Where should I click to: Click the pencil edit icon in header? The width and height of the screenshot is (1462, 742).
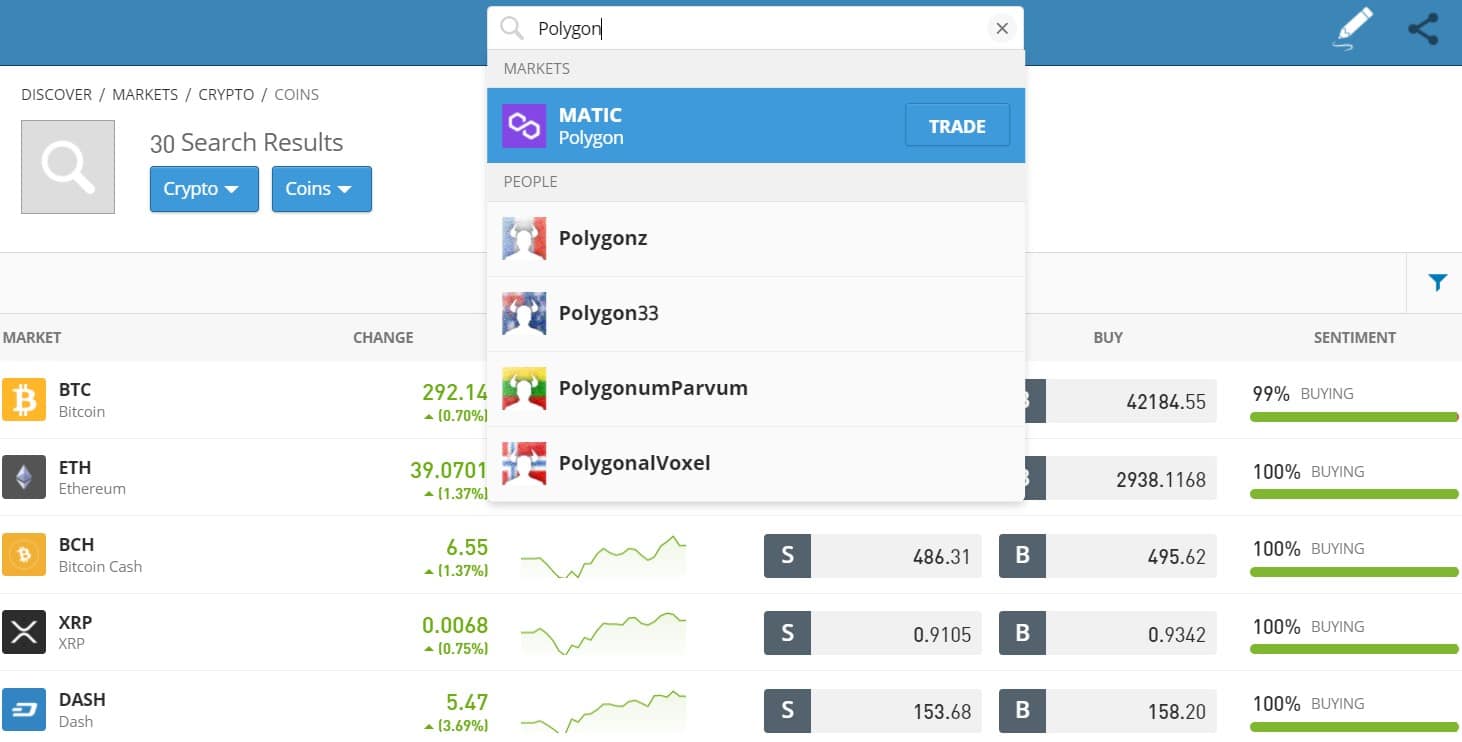coord(1354,28)
